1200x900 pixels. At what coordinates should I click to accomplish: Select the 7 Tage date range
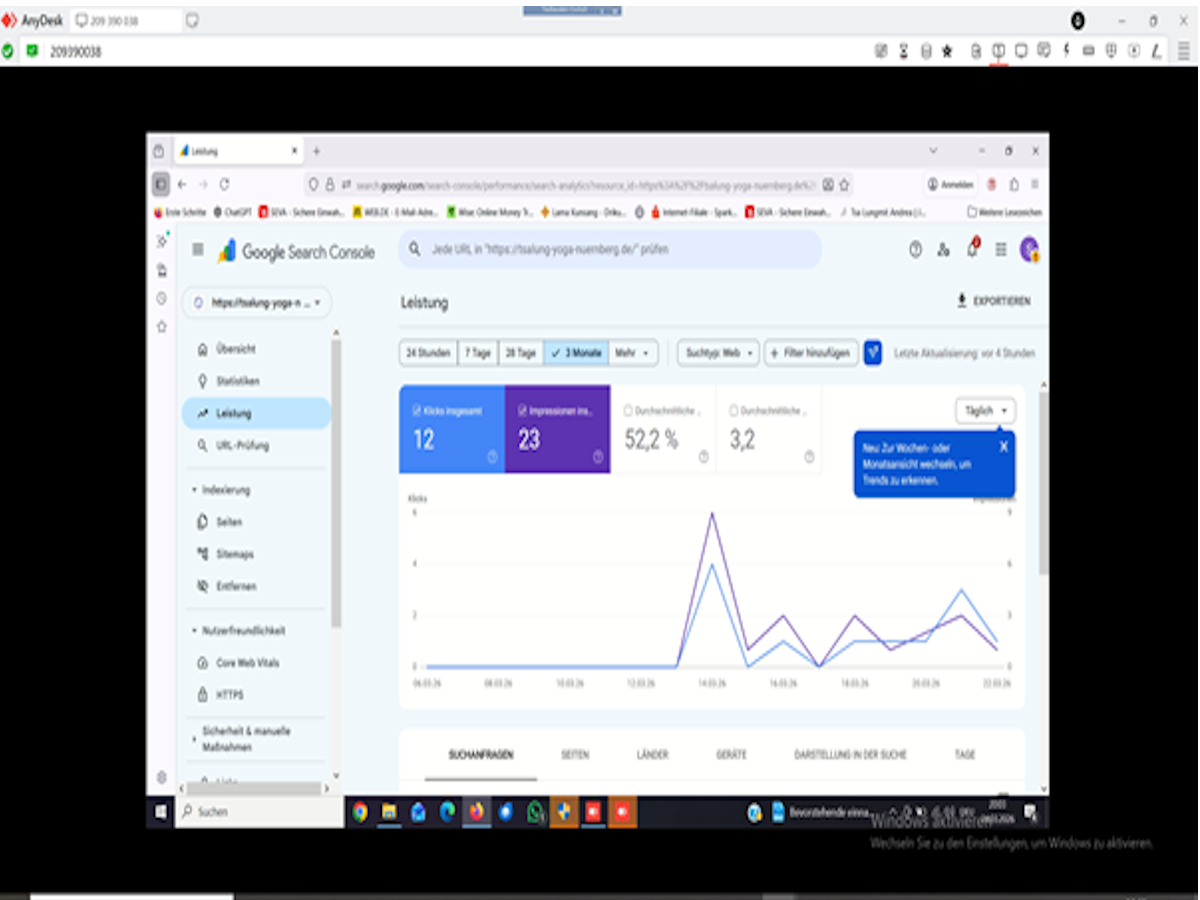(x=477, y=353)
